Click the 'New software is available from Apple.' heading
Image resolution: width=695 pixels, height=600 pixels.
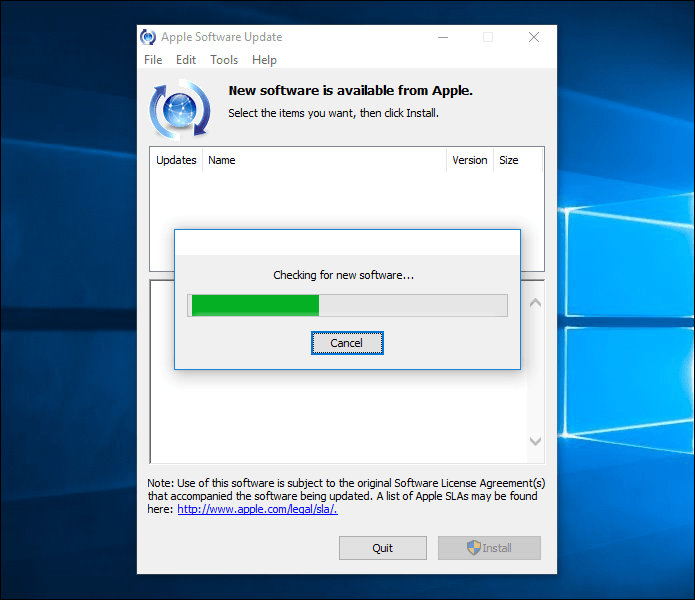[351, 90]
